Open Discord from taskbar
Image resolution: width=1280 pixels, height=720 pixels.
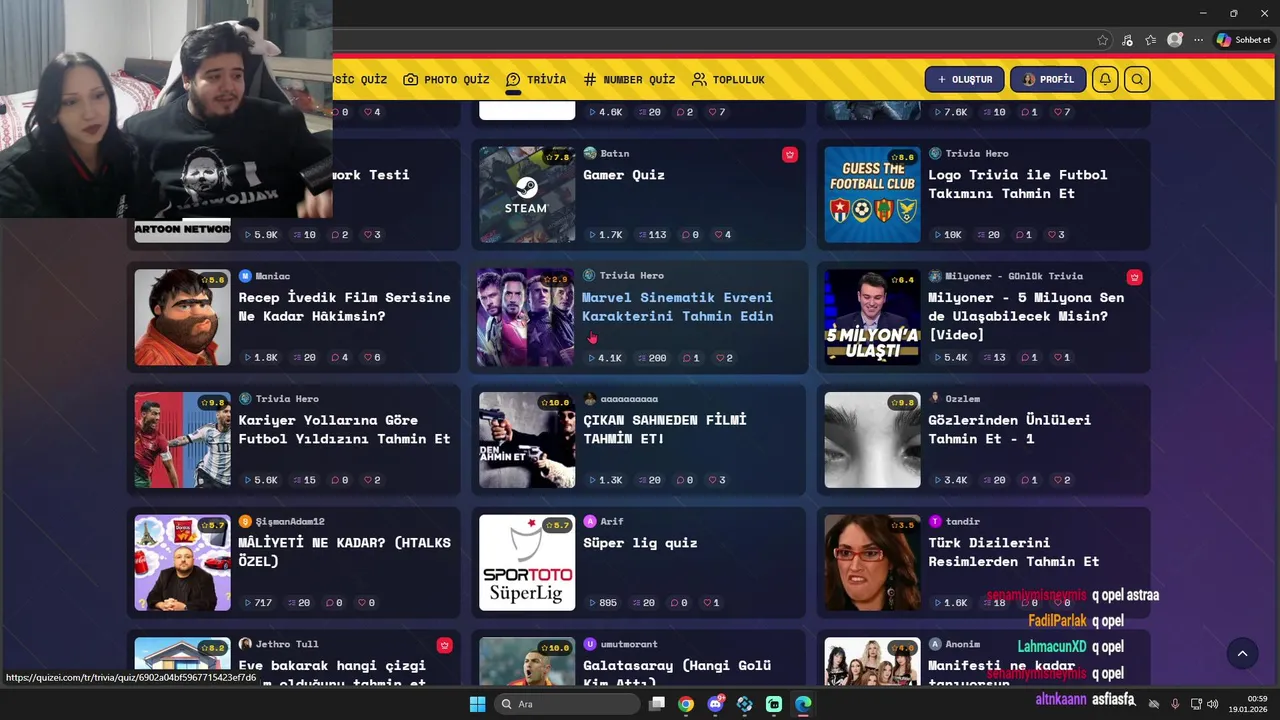[715, 704]
